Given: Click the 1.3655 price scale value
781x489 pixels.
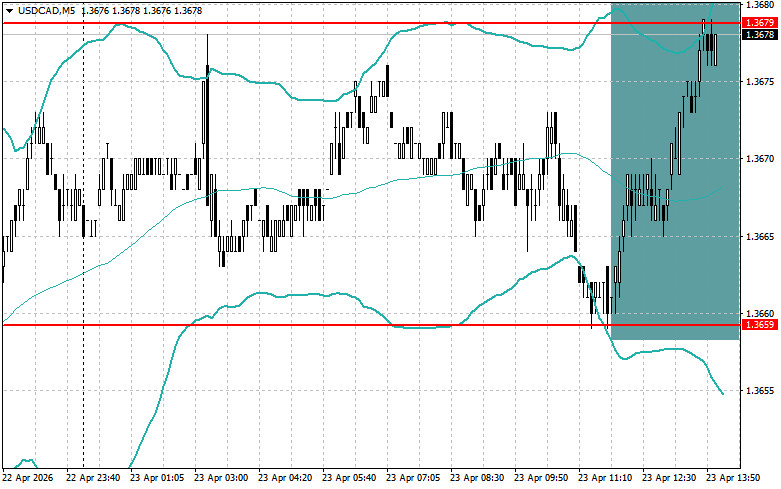Looking at the screenshot, I should coord(760,390).
